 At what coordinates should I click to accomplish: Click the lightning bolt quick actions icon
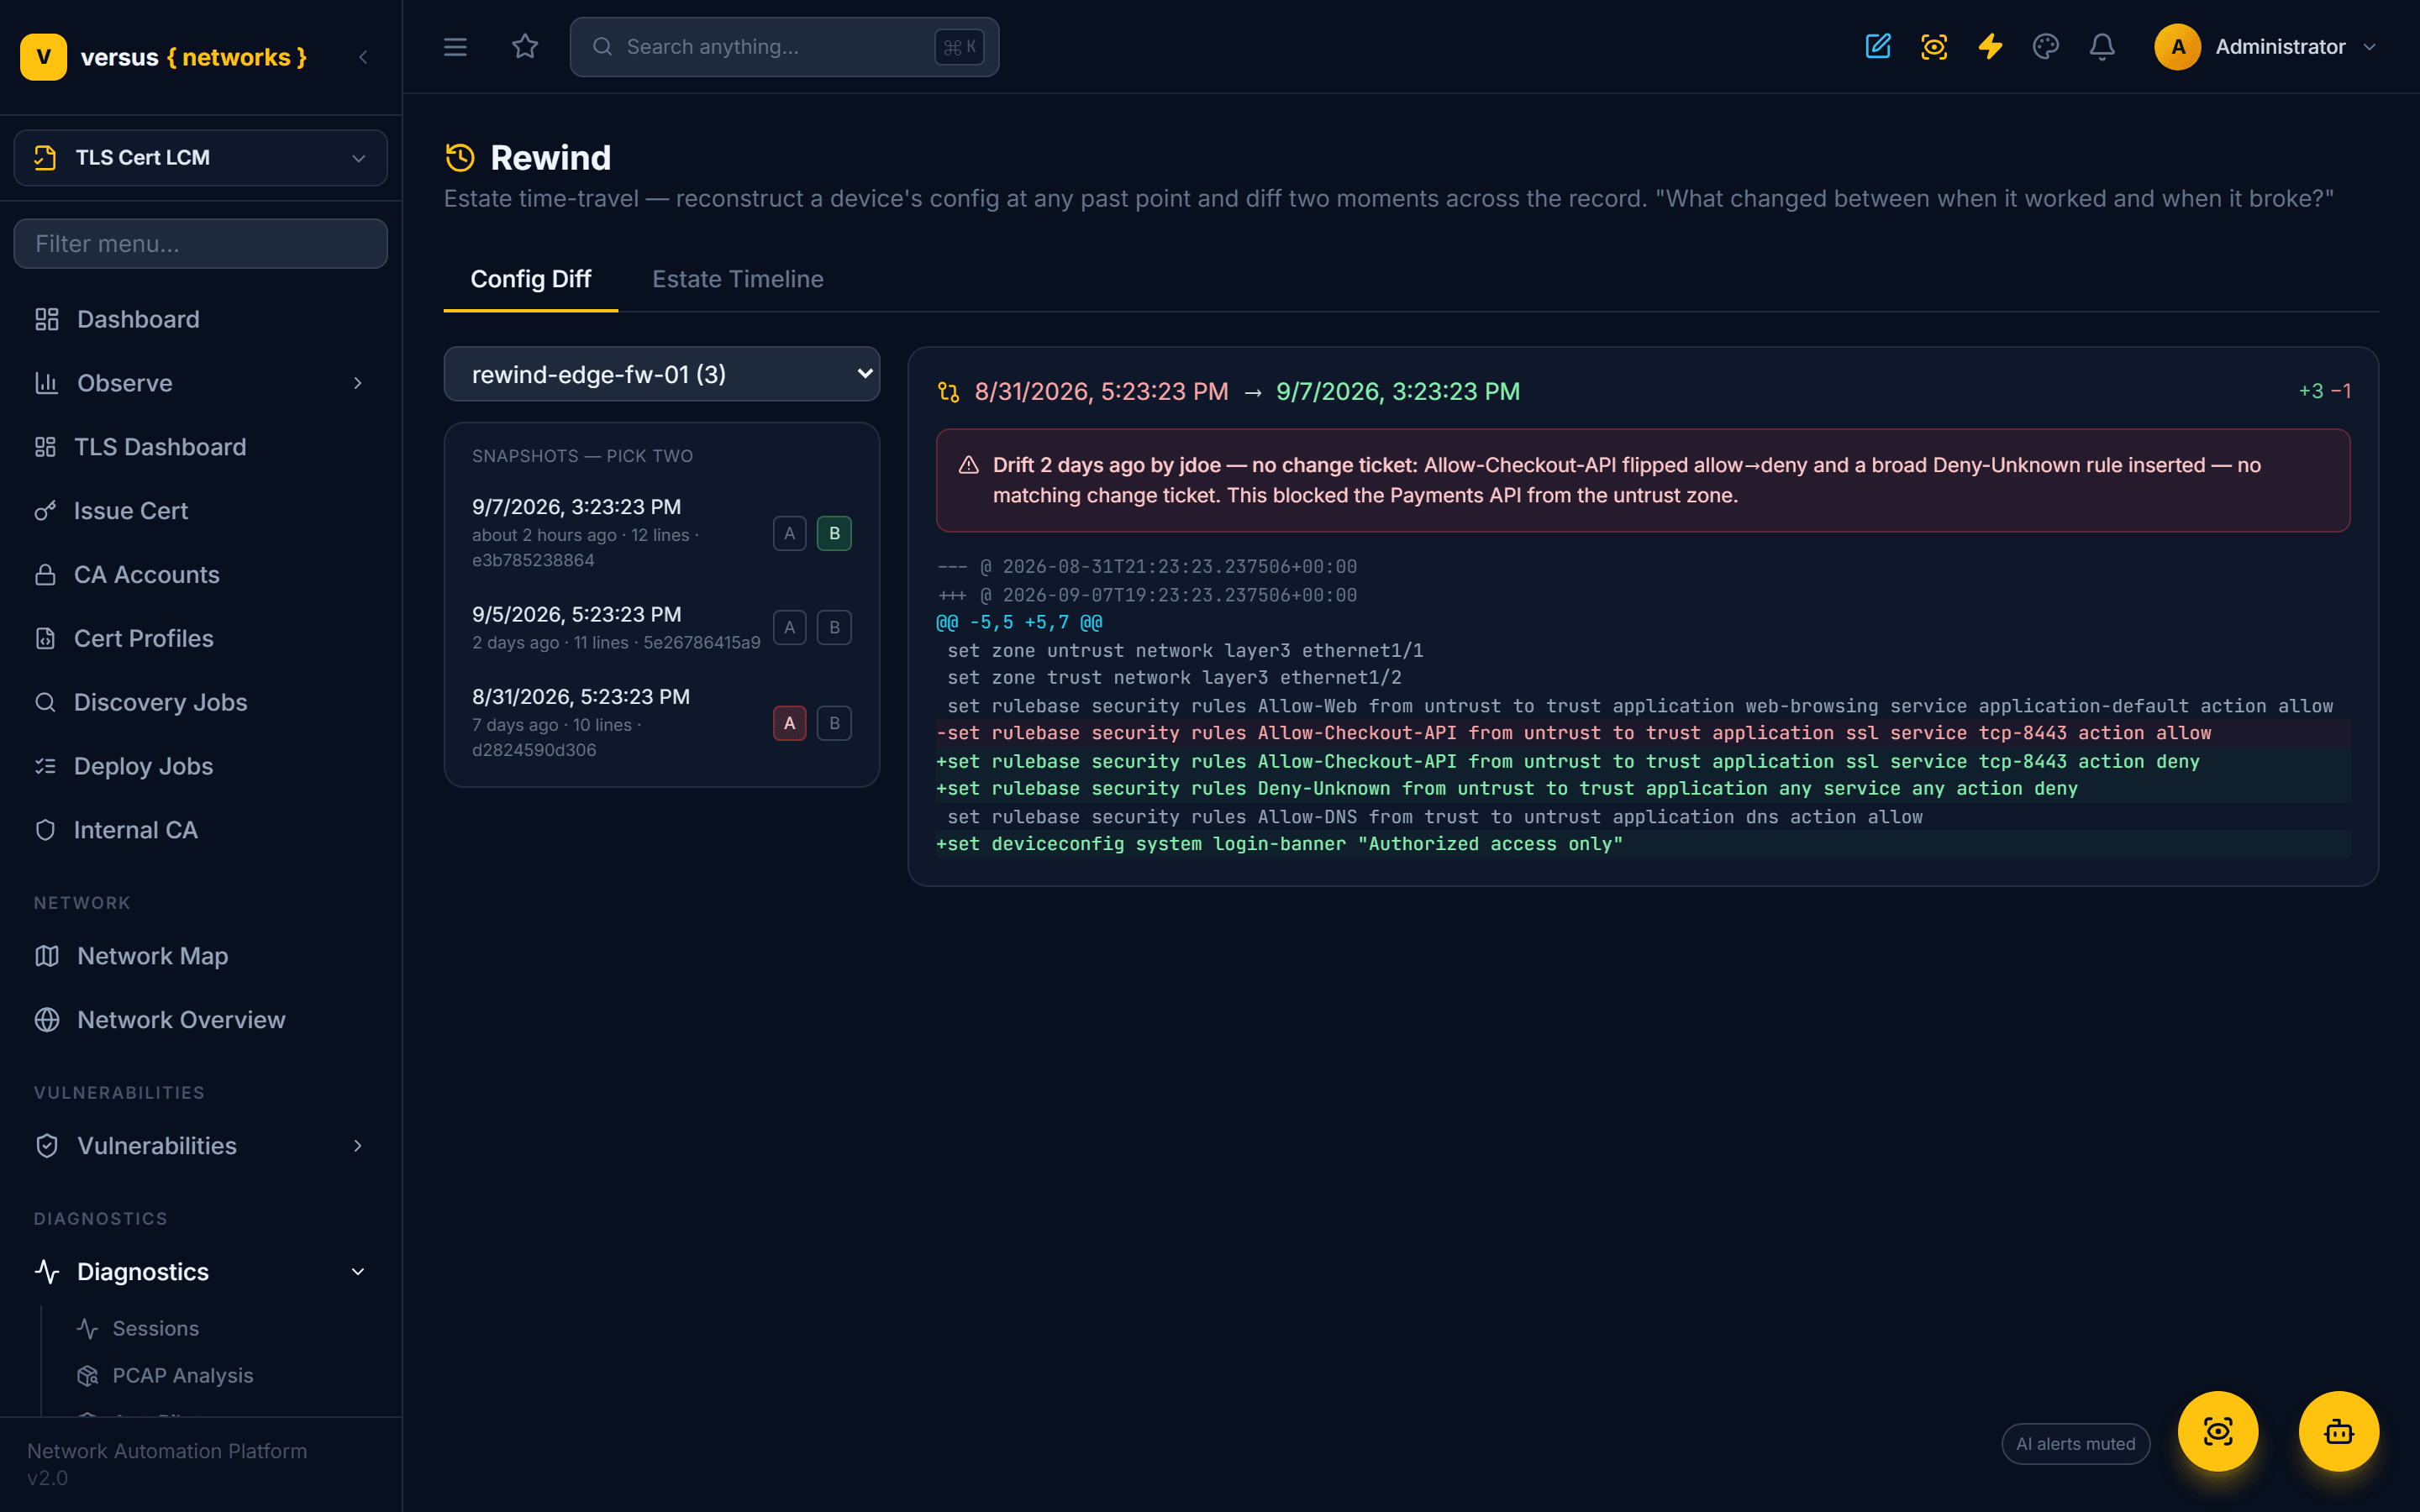tap(1990, 46)
